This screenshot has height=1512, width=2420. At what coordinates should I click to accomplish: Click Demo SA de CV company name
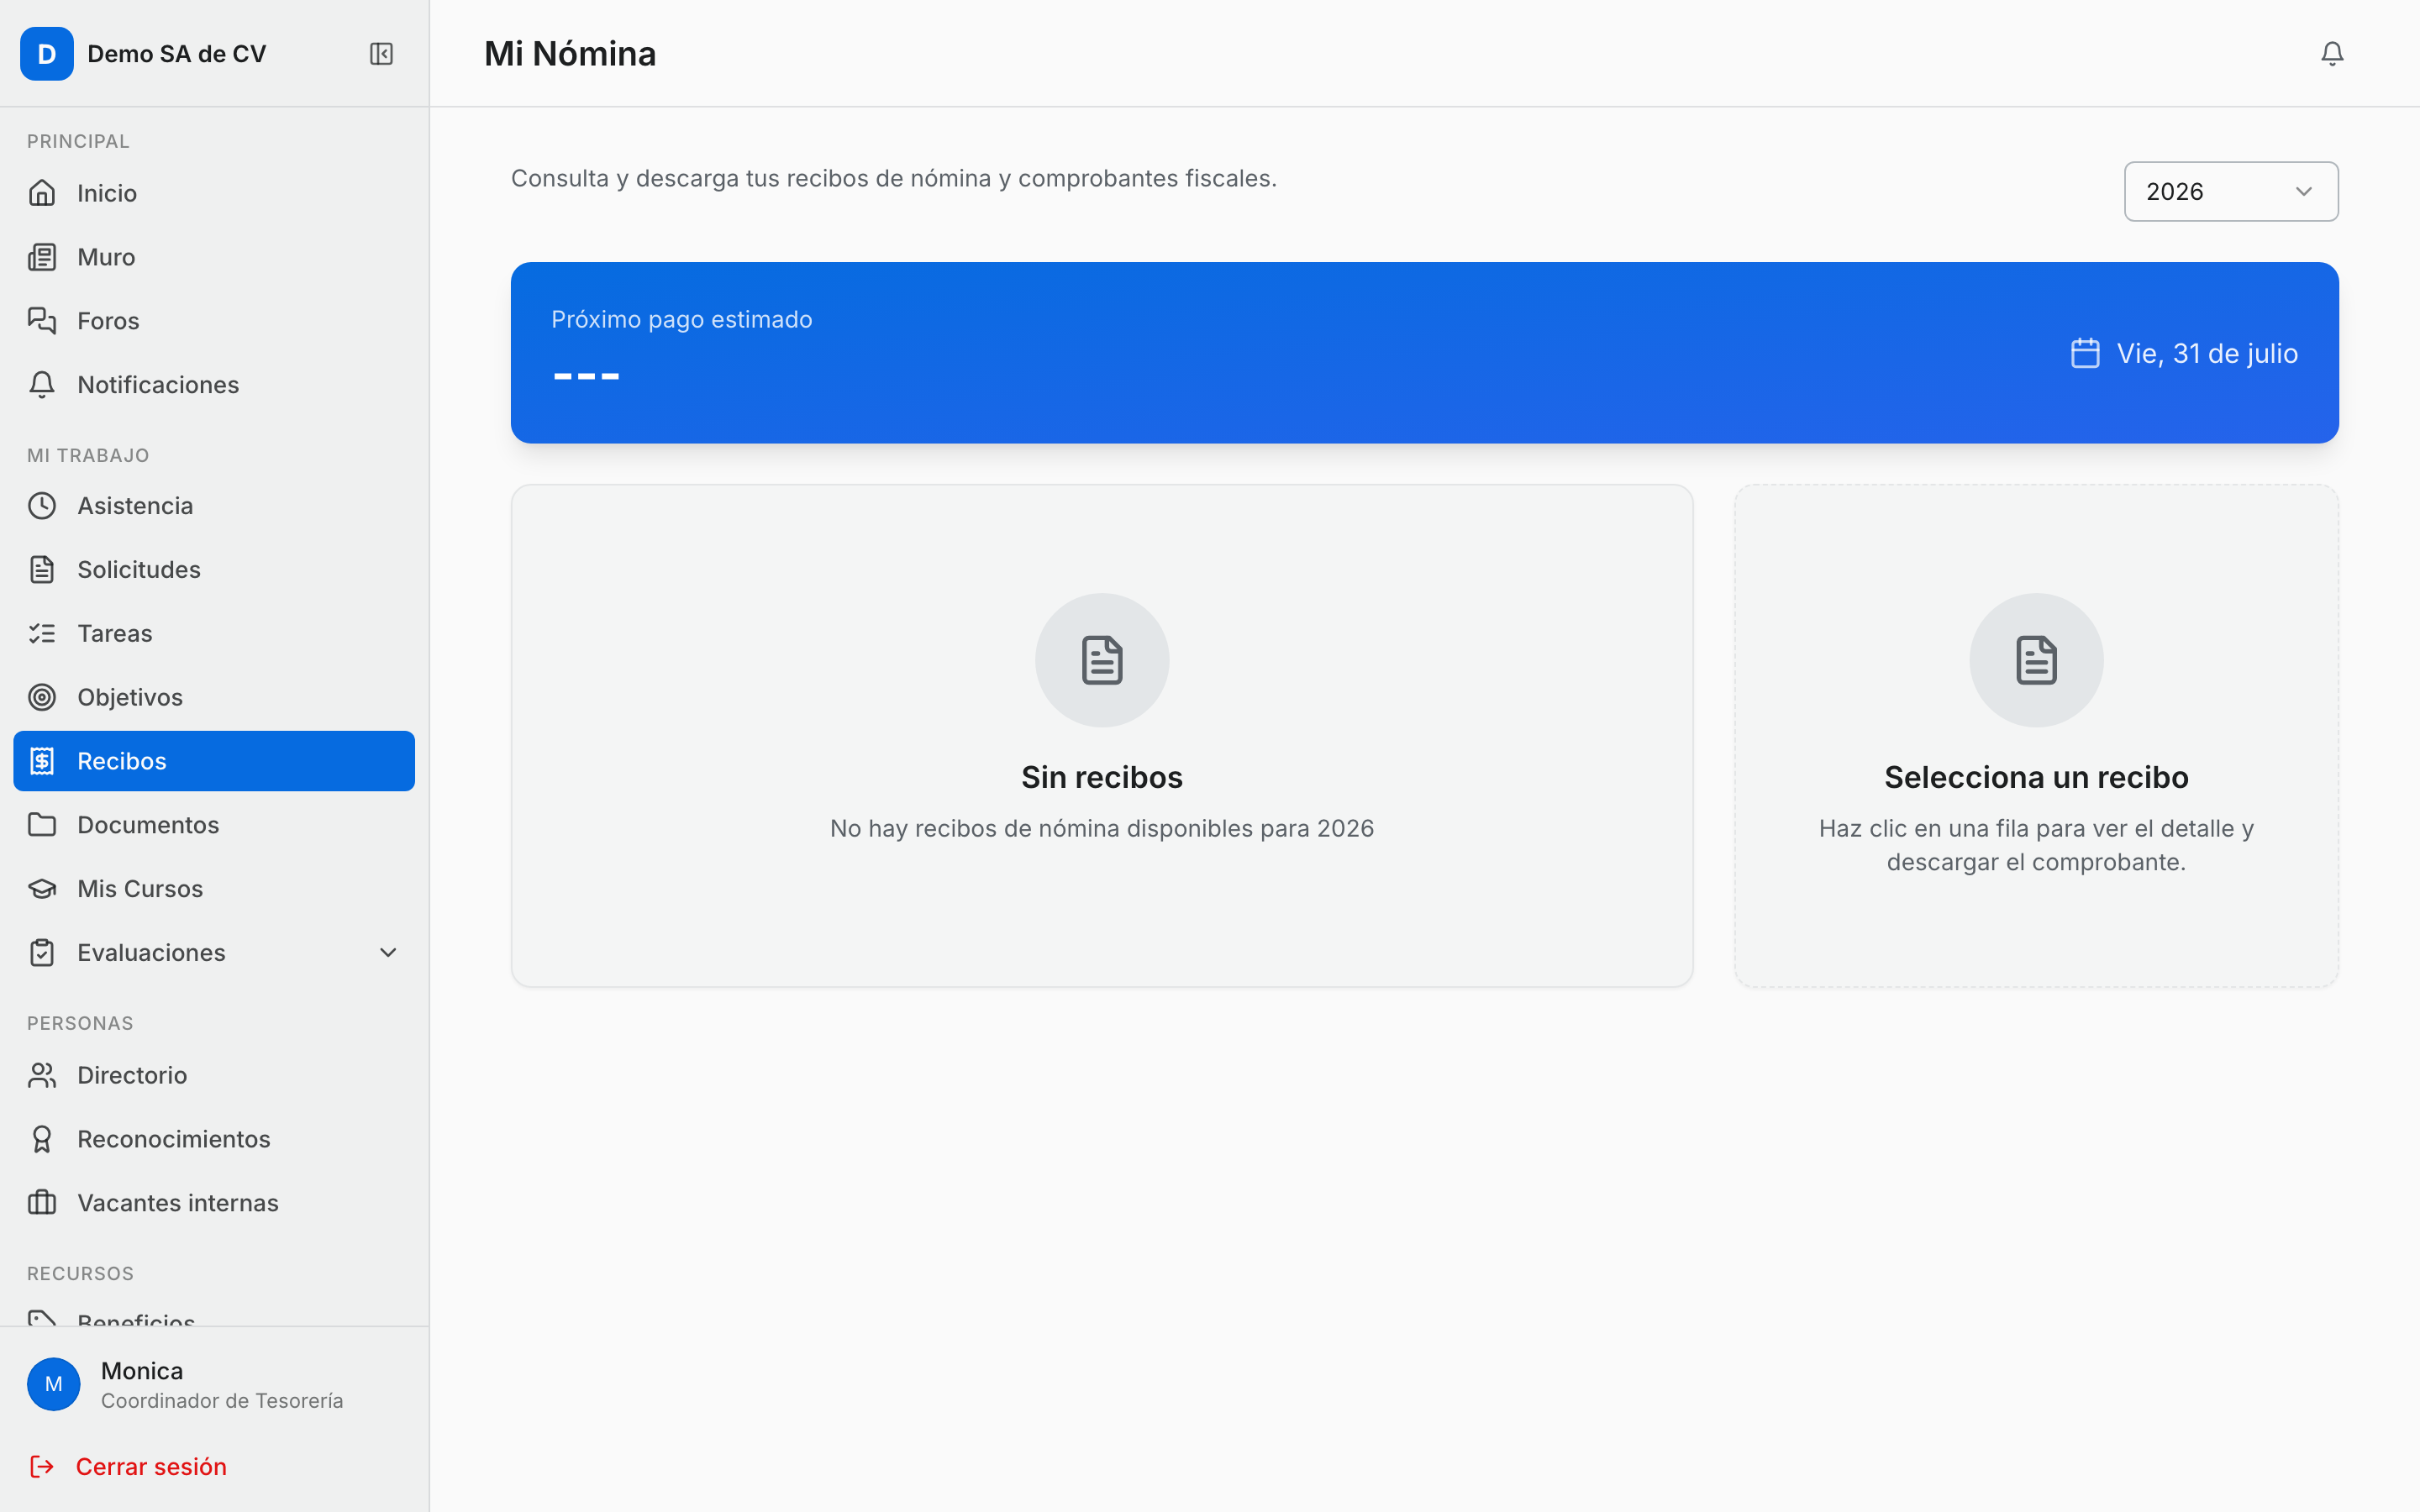tap(177, 54)
